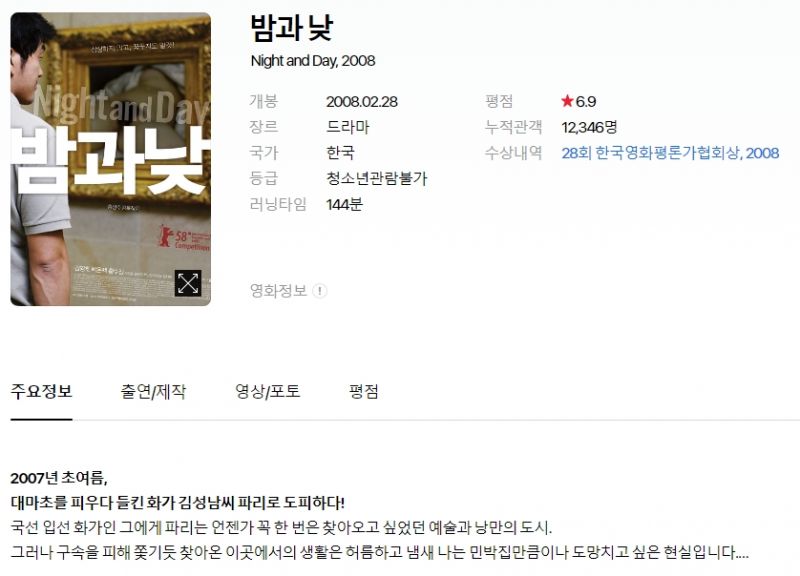Click the expand poster arrows icon
The width and height of the screenshot is (800, 576).
188,283
